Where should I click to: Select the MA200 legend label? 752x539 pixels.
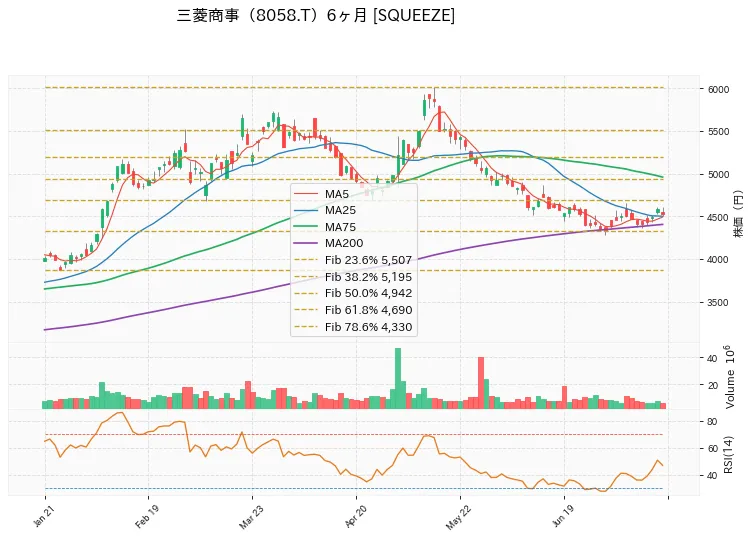click(344, 243)
